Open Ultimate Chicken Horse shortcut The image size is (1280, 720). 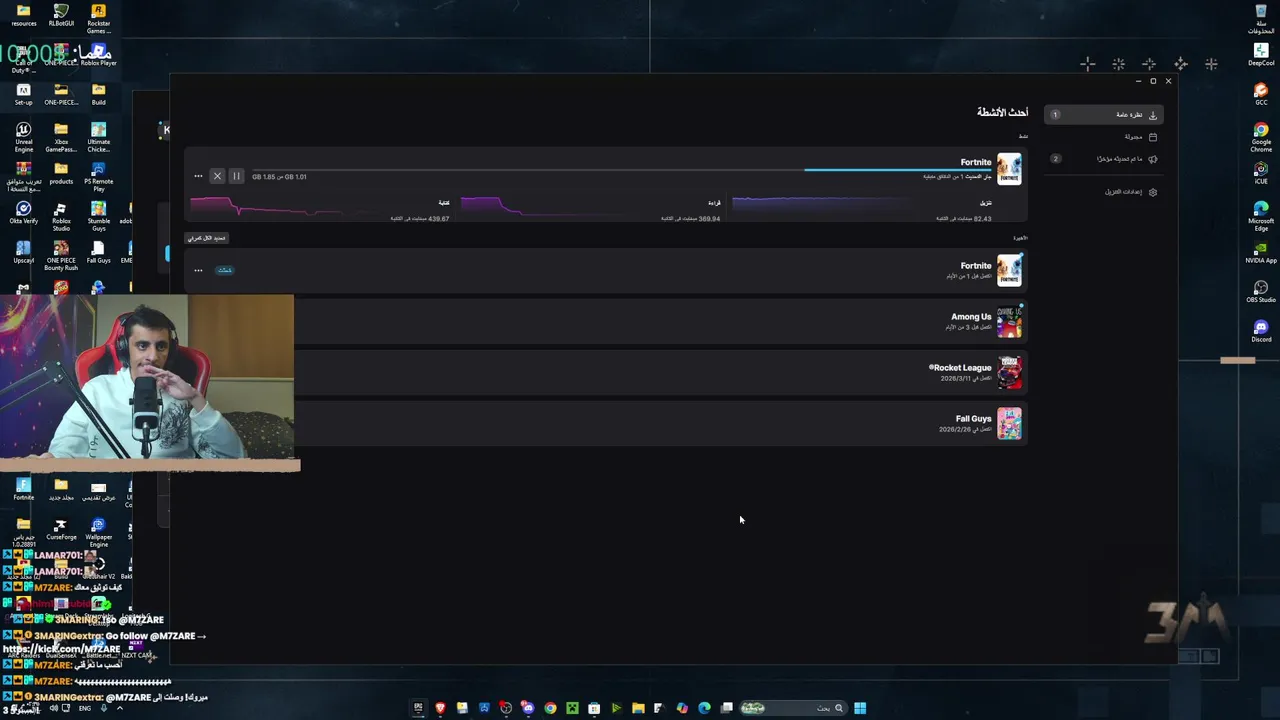pos(98,136)
